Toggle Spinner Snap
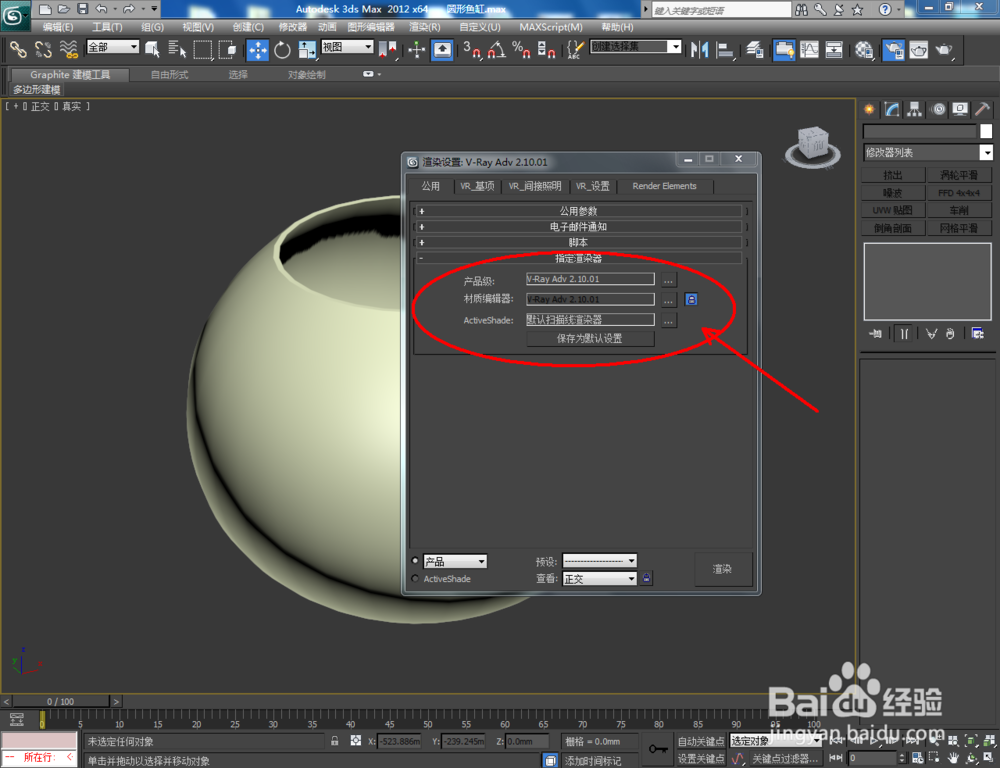The image size is (1000, 768). click(x=547, y=50)
